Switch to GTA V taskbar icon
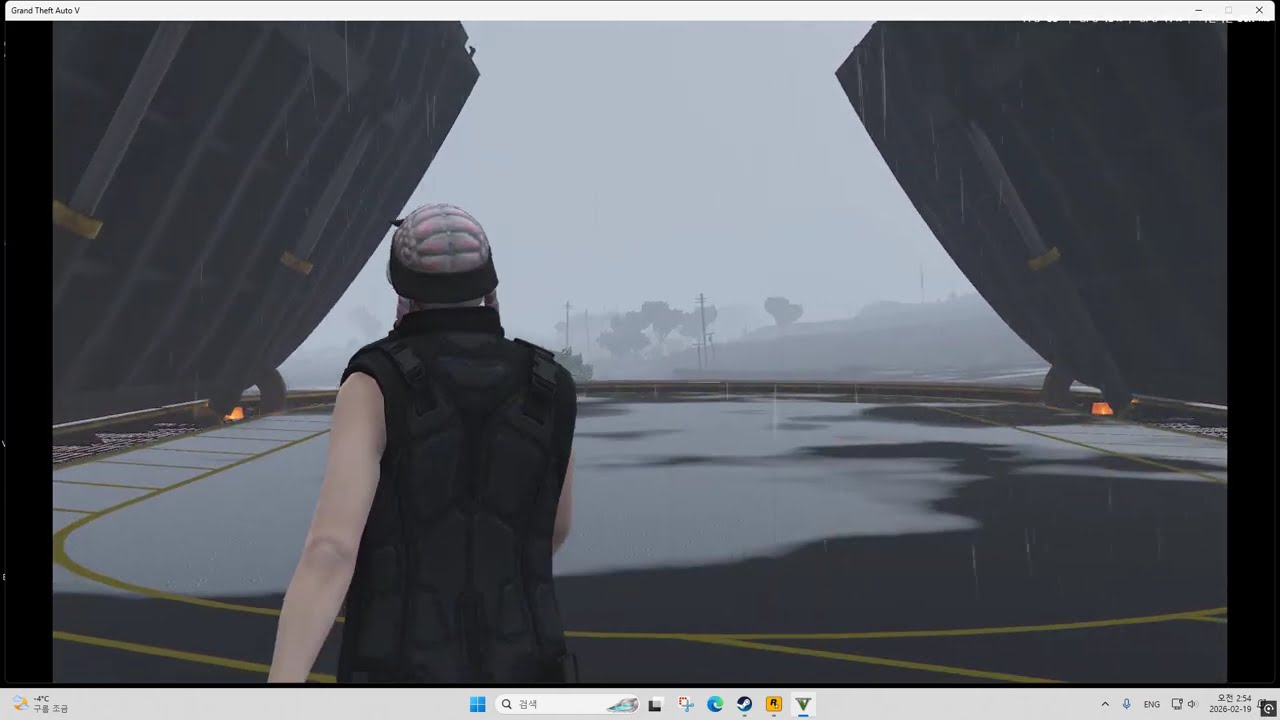 pyautogui.click(x=803, y=704)
